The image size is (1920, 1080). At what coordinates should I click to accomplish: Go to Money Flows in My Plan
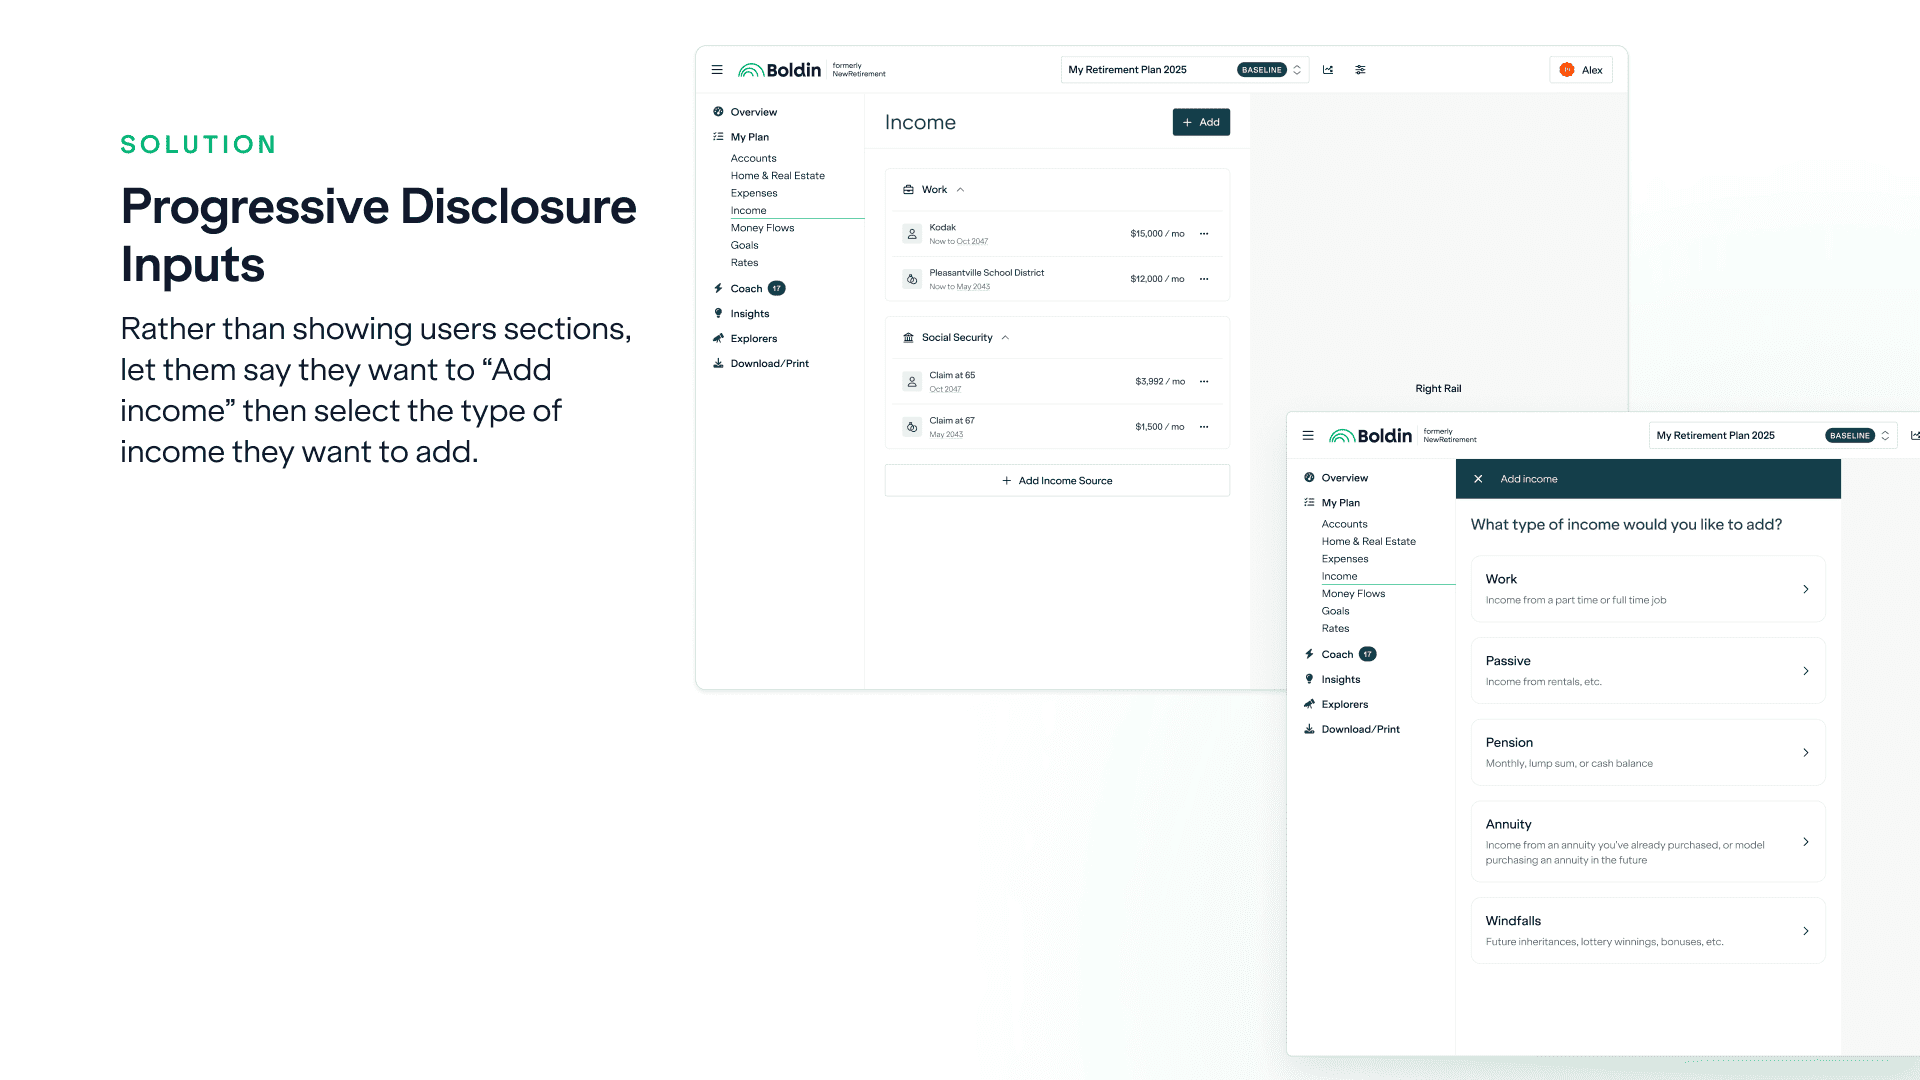(762, 228)
